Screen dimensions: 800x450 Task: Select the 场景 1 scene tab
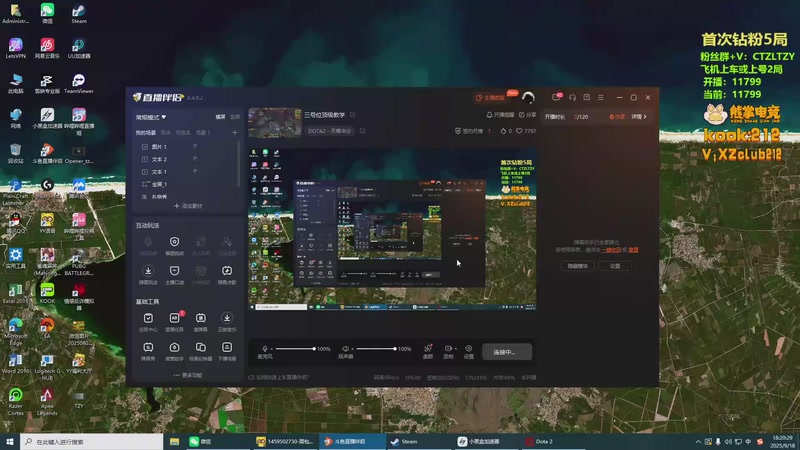pos(203,133)
